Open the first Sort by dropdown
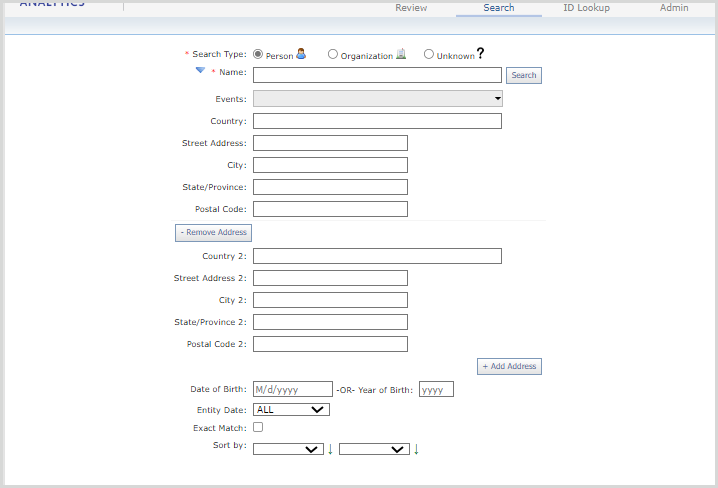This screenshot has height=488, width=718. click(x=288, y=450)
